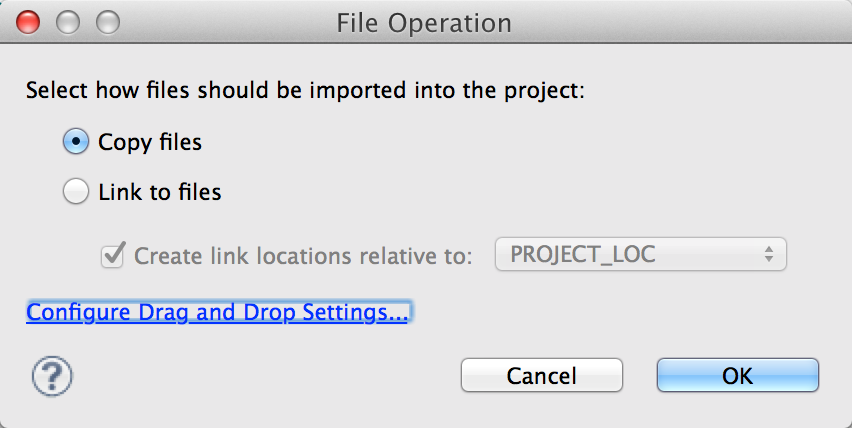Click the gray minimize window button
Viewport: 852px width, 428px height.
point(68,23)
